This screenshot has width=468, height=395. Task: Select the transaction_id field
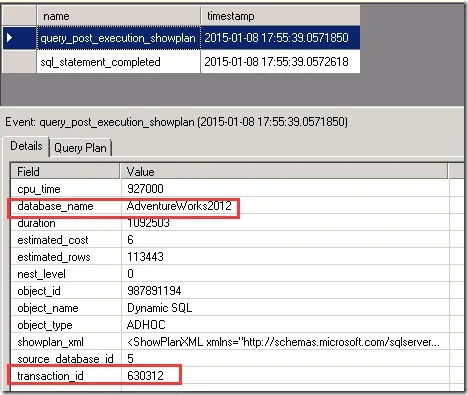50,376
